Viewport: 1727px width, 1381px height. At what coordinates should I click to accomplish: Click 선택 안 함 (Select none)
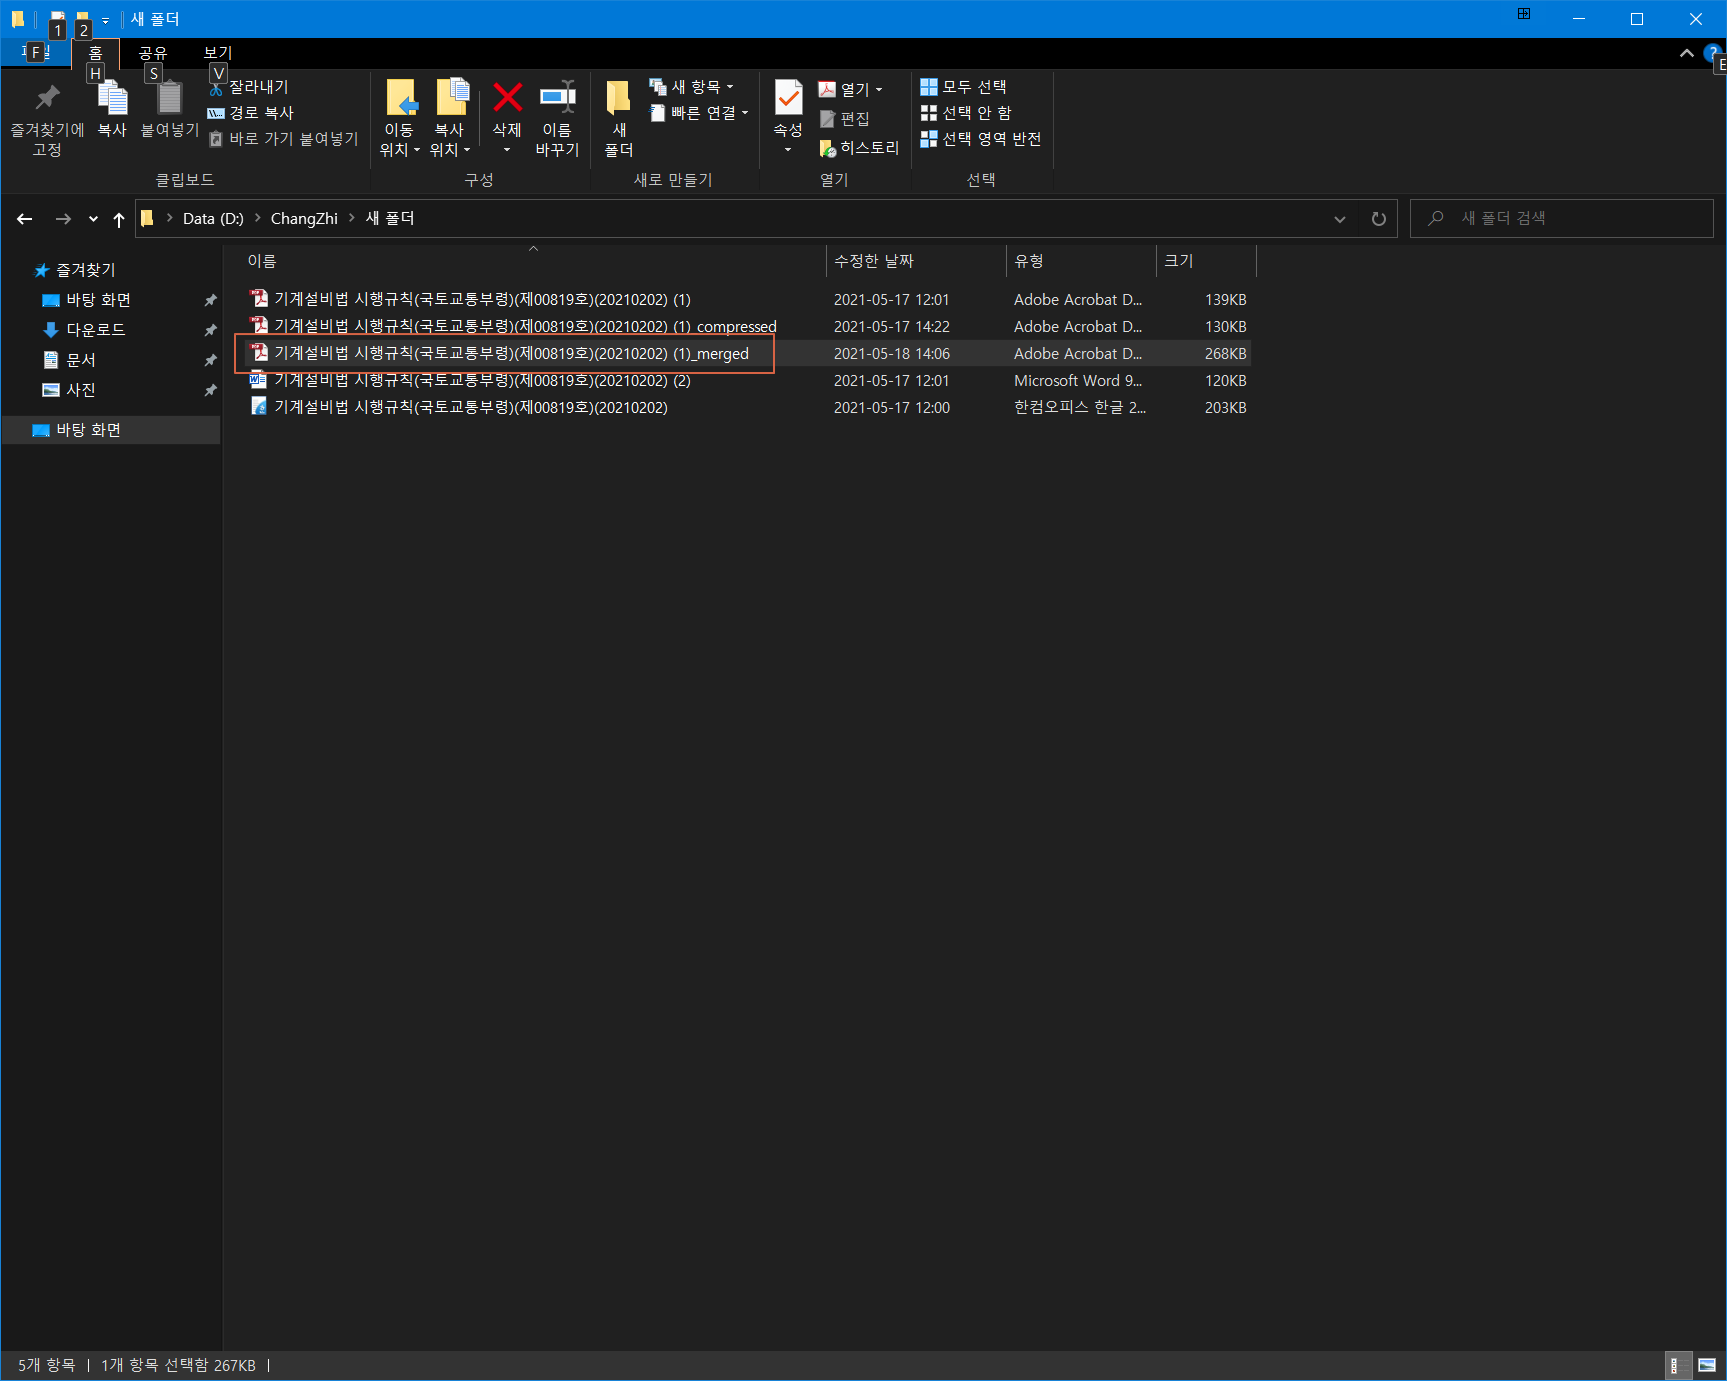966,113
